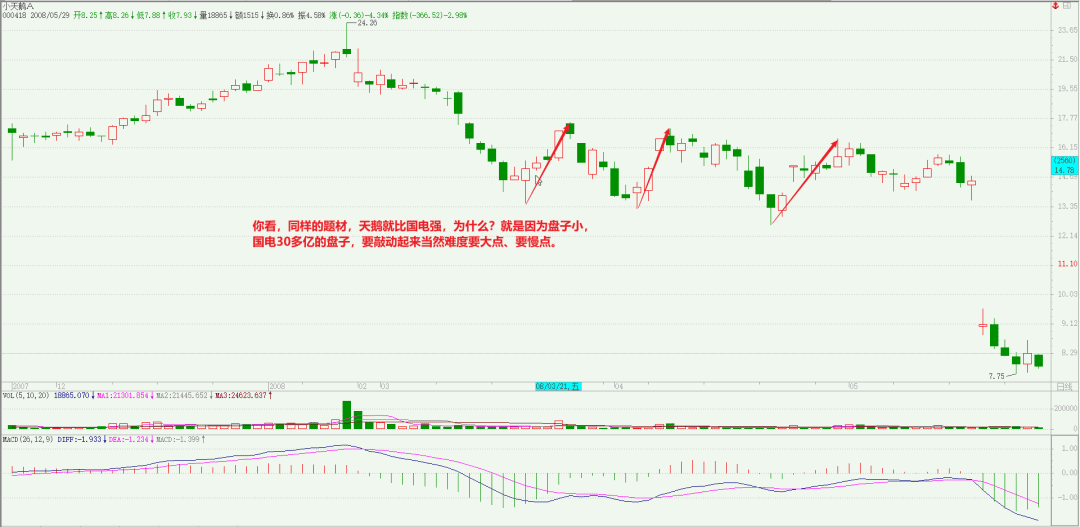Click the stock code 000418
This screenshot has height=527, width=1080.
[x=14, y=13]
